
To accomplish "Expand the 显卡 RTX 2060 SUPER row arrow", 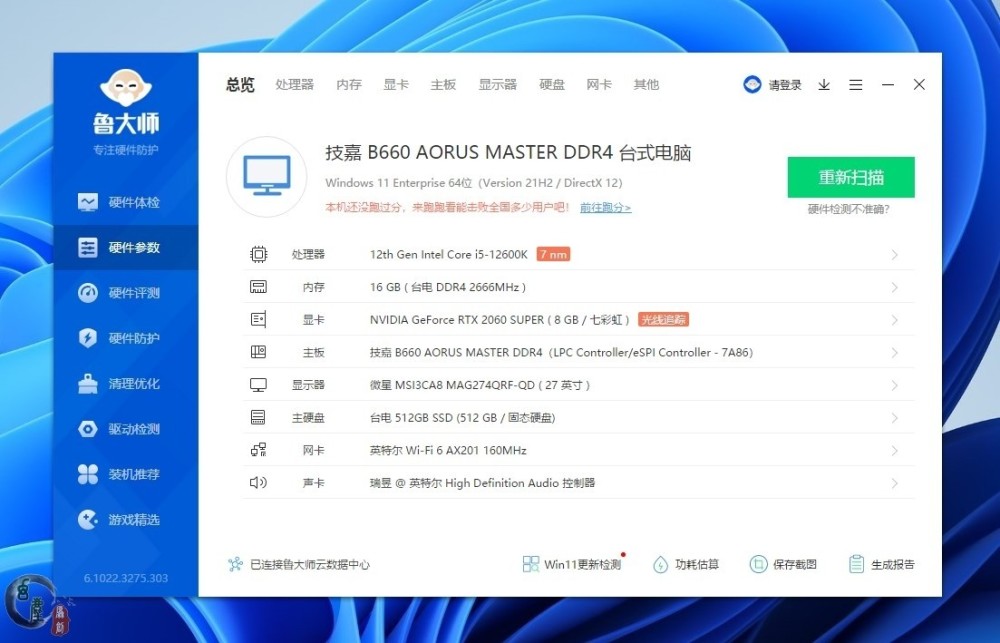I will [894, 320].
